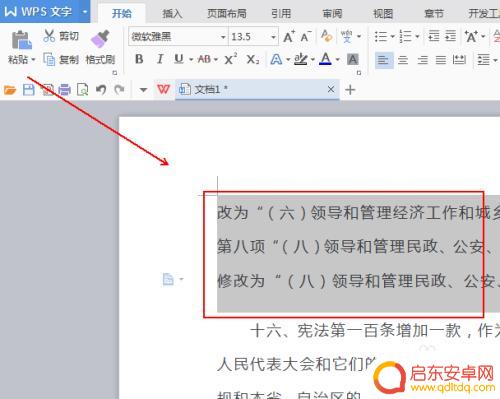This screenshot has height=399, width=500.
Task: Set paragraph to align right
Action: 422,60
